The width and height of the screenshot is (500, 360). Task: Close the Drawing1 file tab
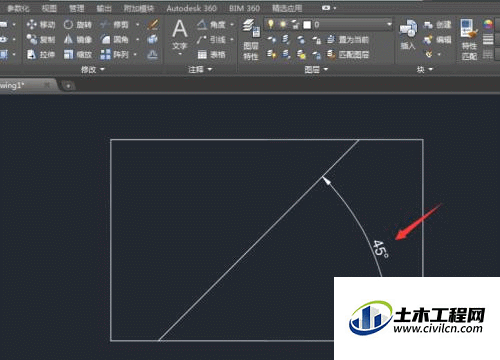click(x=47, y=85)
